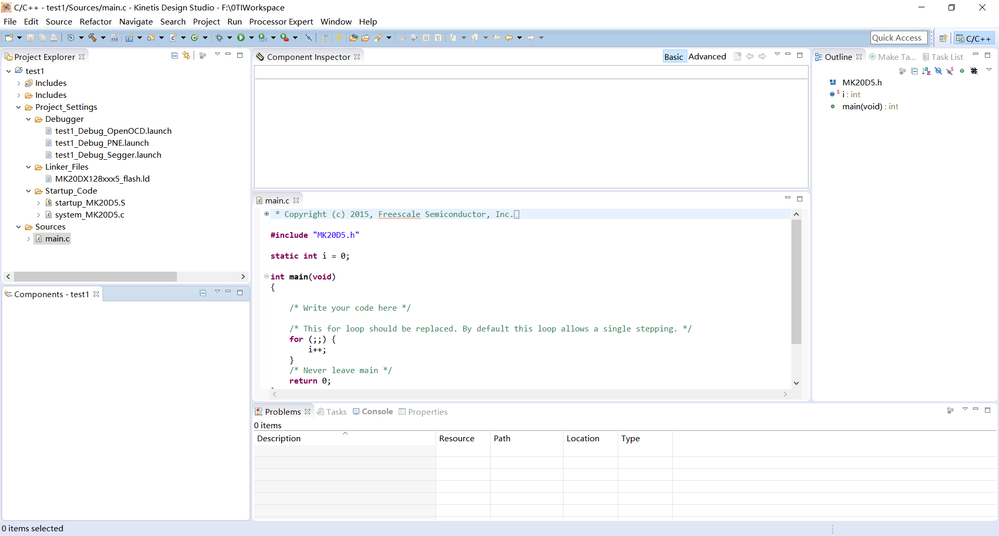The width and height of the screenshot is (999, 536).
Task: Open the Refactor menu
Action: pyautogui.click(x=96, y=22)
